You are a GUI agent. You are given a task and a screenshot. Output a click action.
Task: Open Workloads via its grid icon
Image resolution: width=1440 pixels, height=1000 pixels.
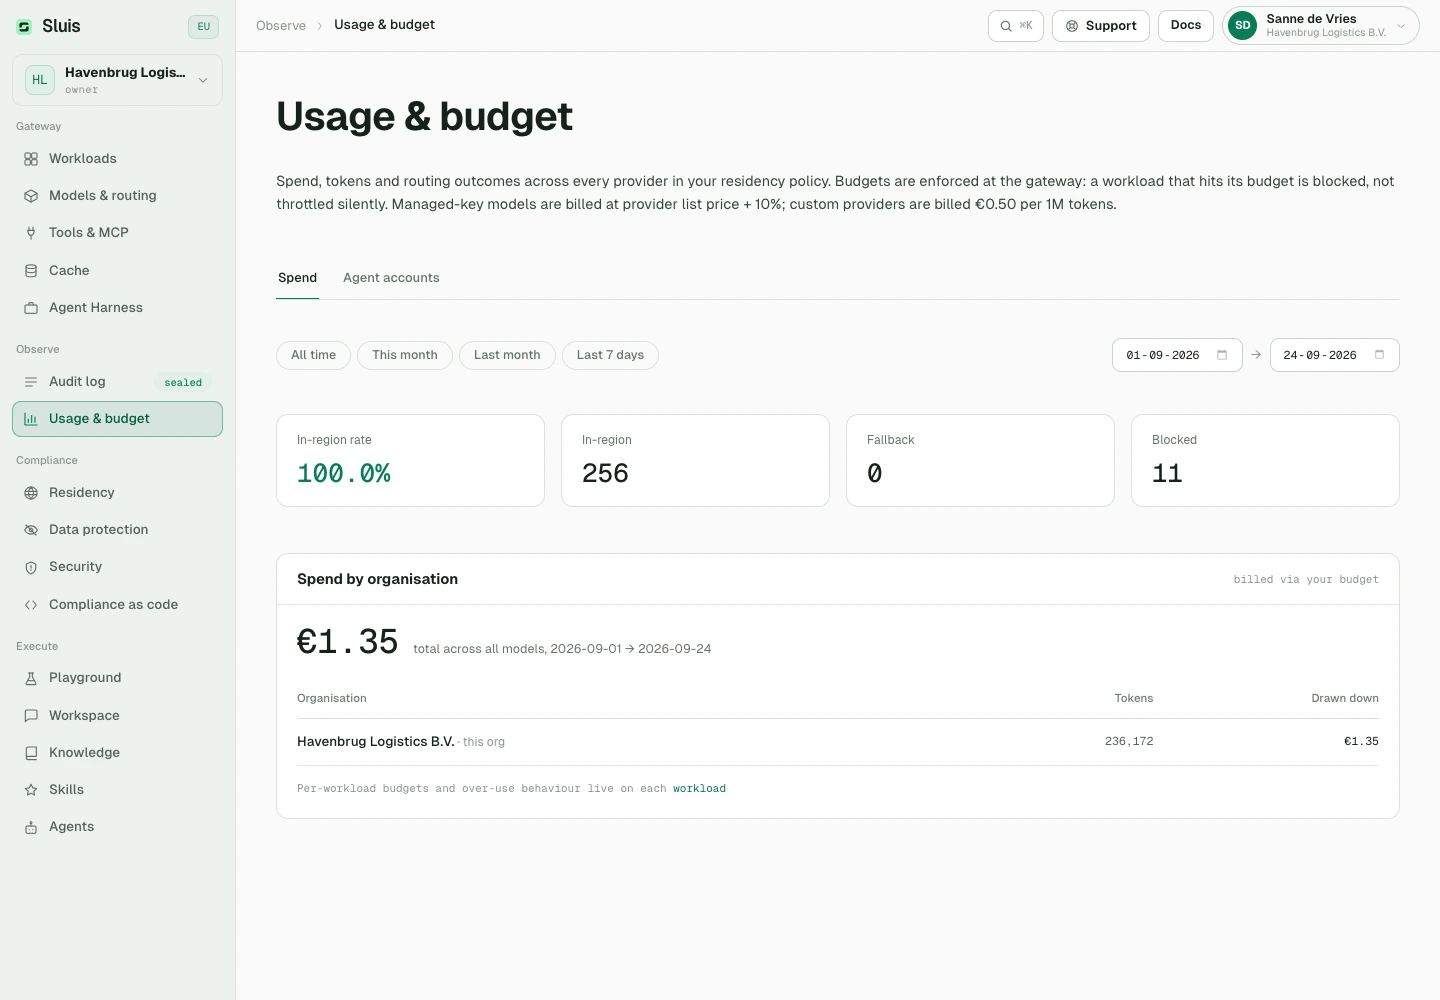click(31, 159)
